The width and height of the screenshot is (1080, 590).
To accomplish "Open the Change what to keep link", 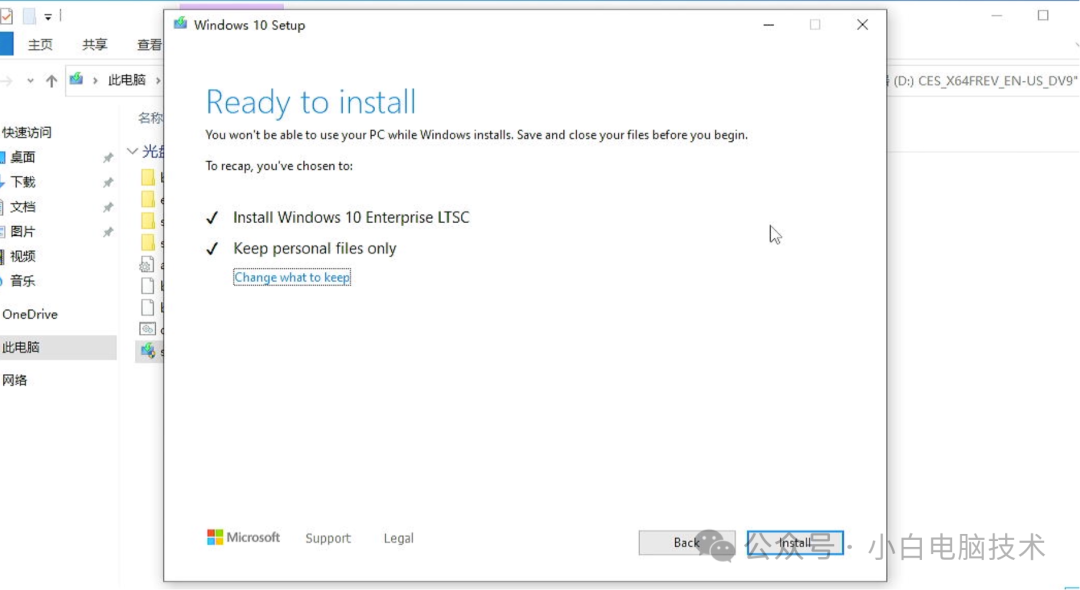I will (292, 277).
